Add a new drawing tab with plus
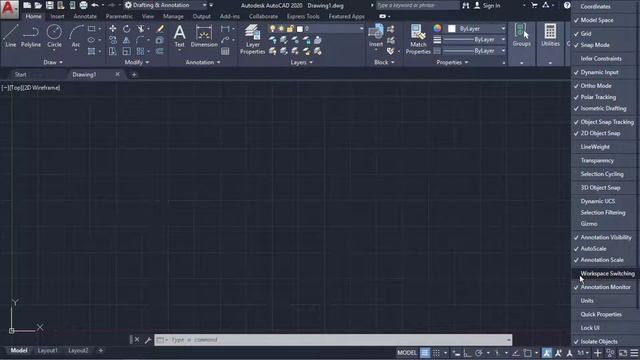Screen dimensions: 640x360 tap(134, 75)
